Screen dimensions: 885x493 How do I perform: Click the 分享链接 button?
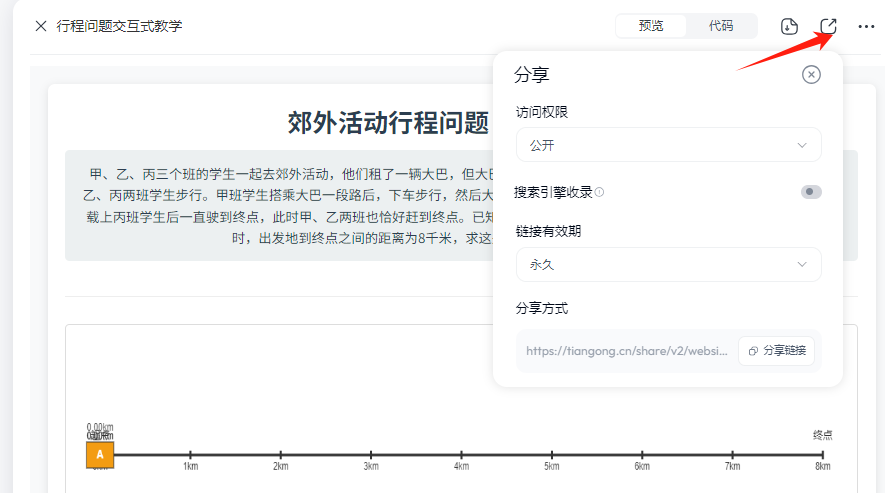777,351
